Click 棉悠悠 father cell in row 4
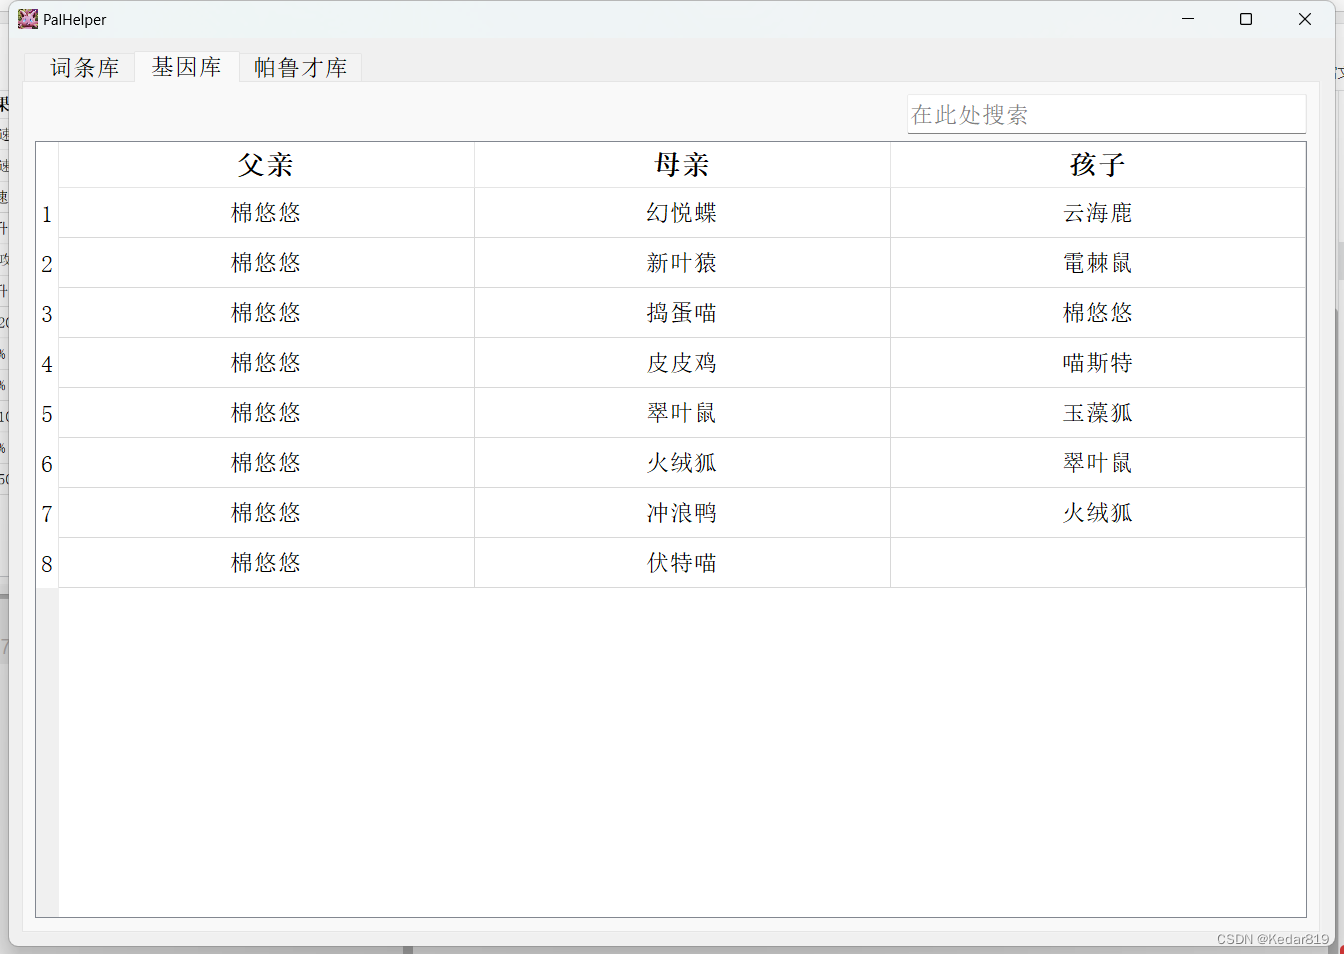The height and width of the screenshot is (954, 1344). click(x=266, y=363)
